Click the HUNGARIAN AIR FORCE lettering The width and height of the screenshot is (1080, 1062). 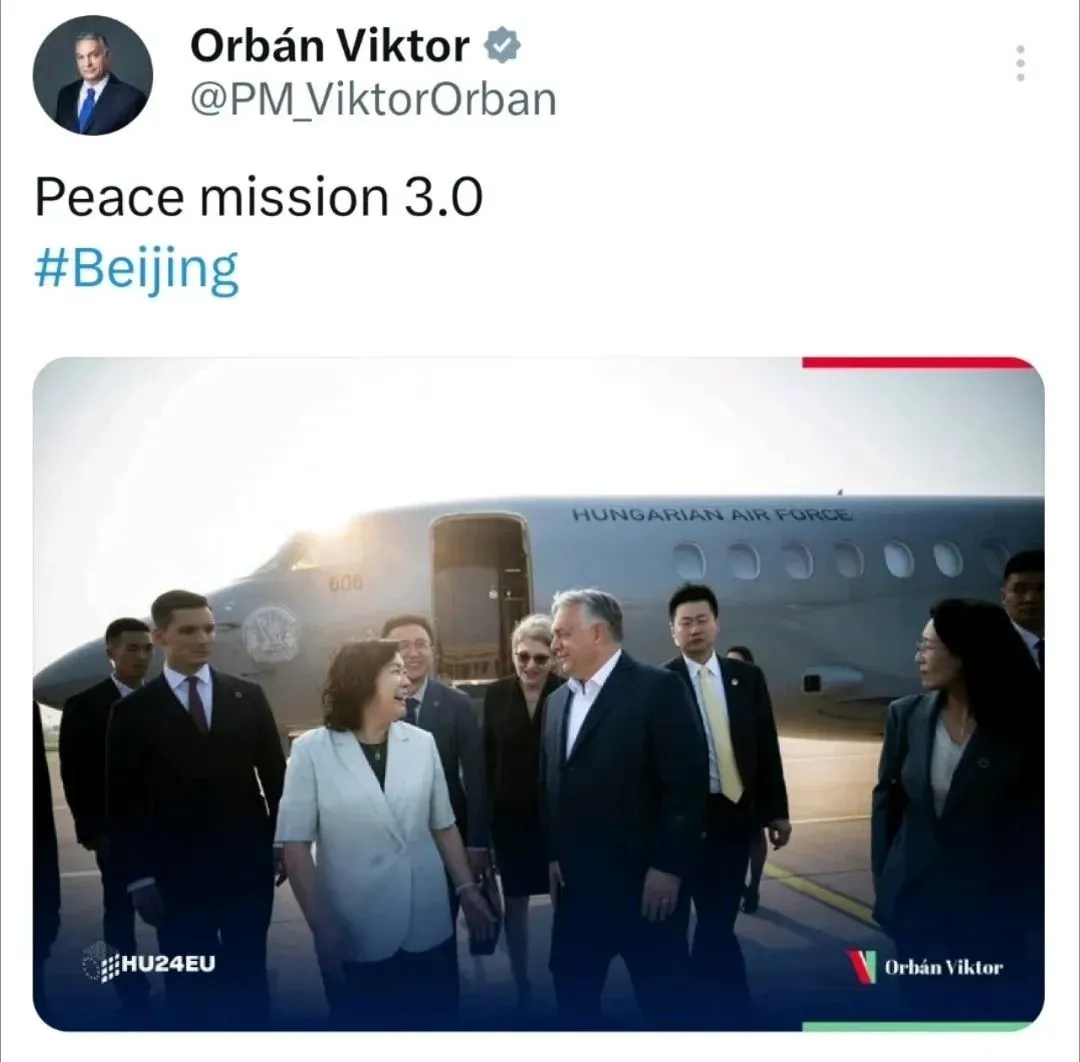712,514
